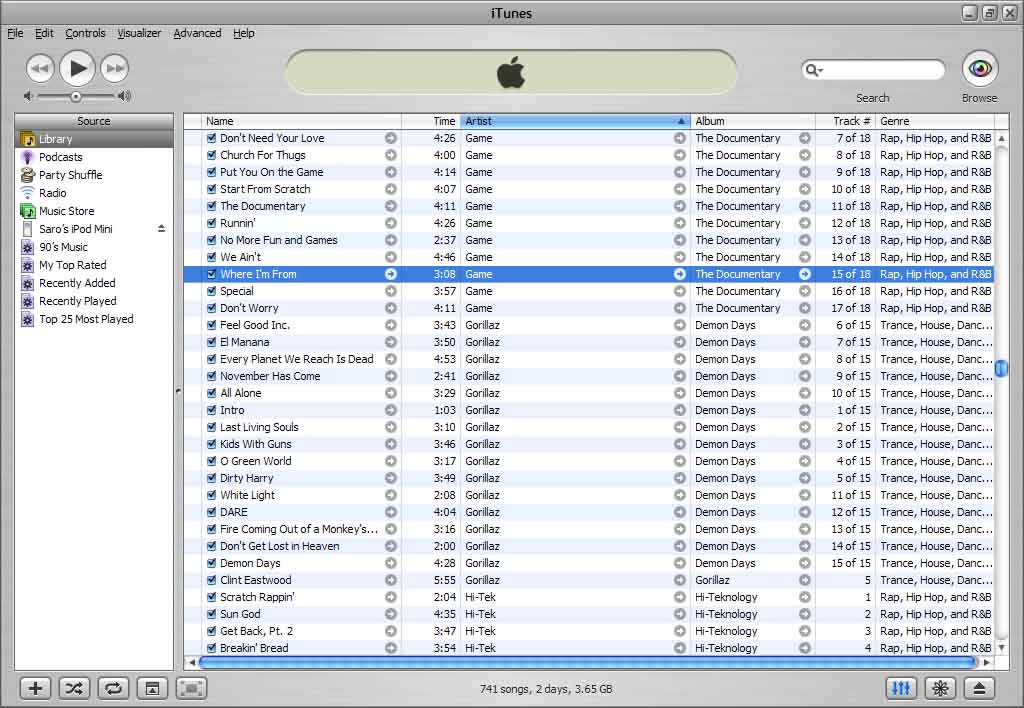Skip to the next track
Viewport: 1024px width, 708px height.
(x=115, y=68)
